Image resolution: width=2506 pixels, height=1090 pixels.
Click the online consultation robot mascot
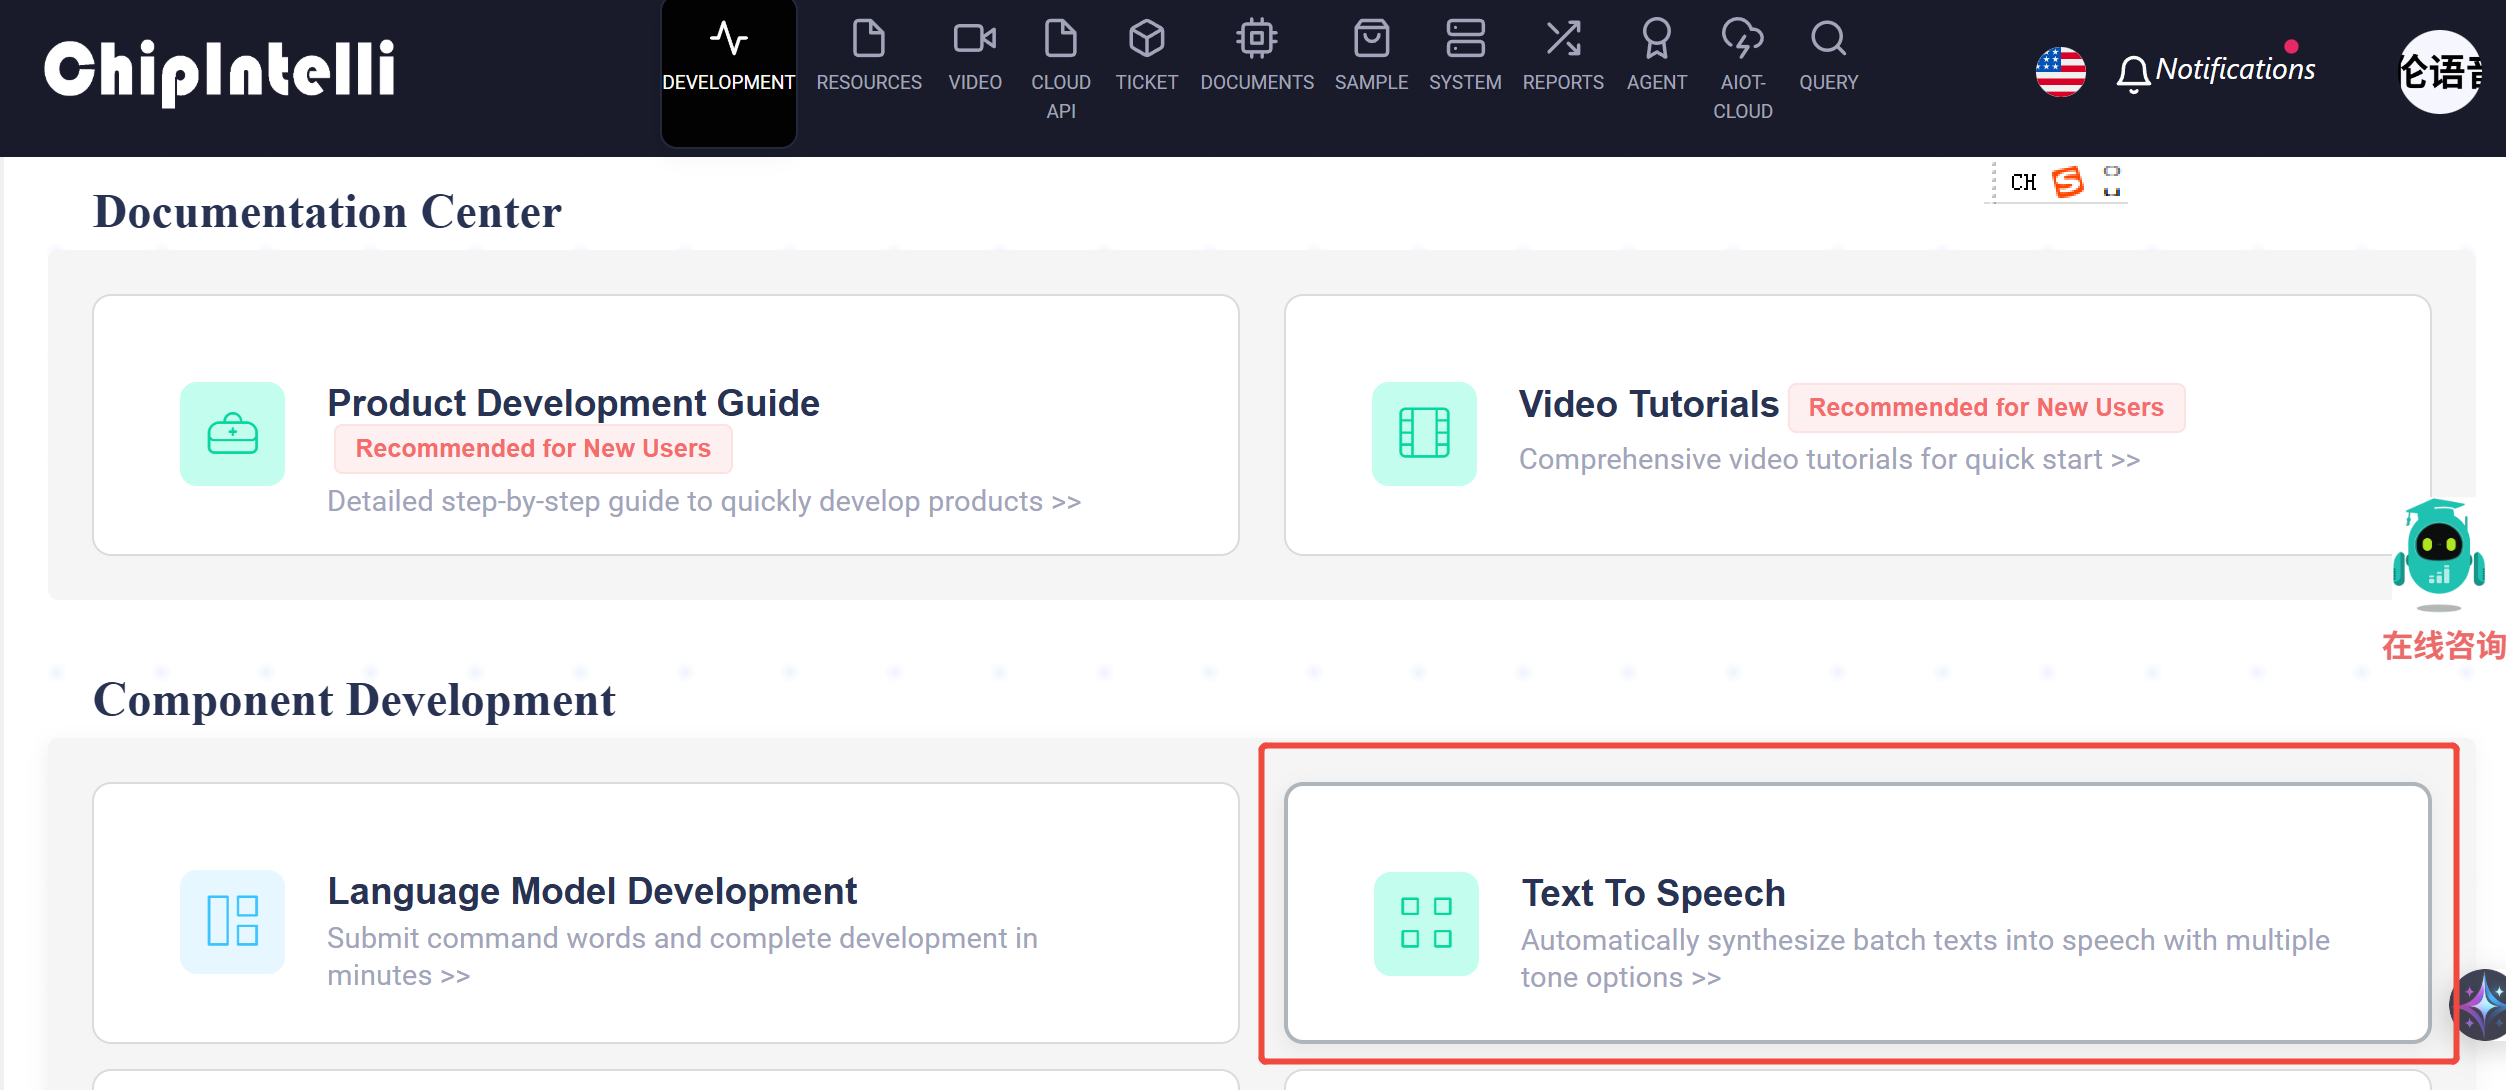pos(2438,555)
